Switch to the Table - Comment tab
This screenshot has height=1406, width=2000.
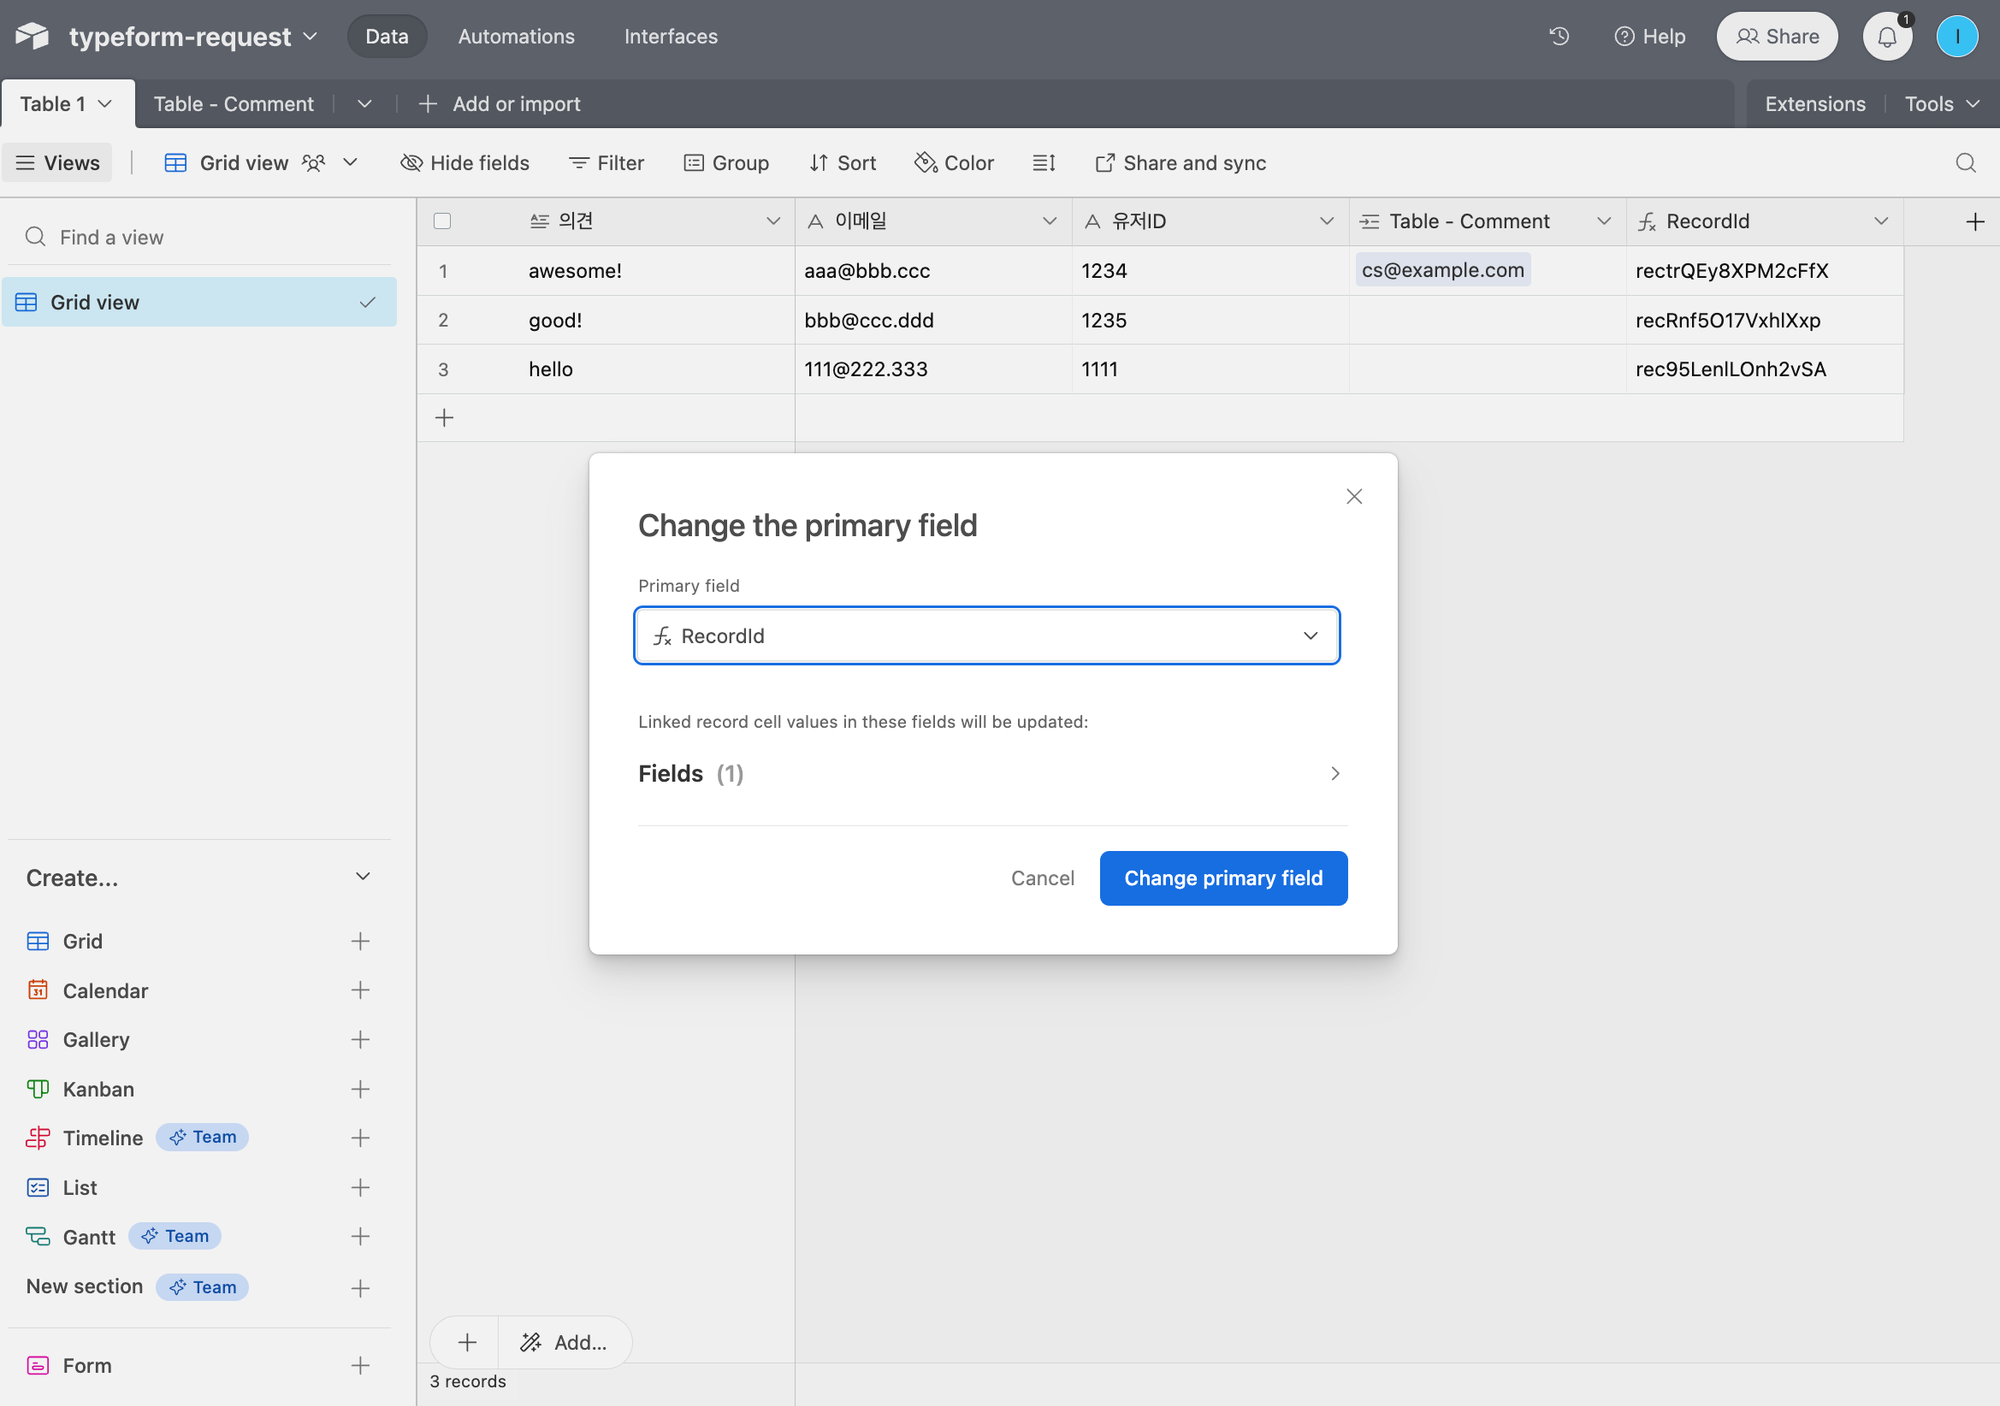pyautogui.click(x=233, y=104)
